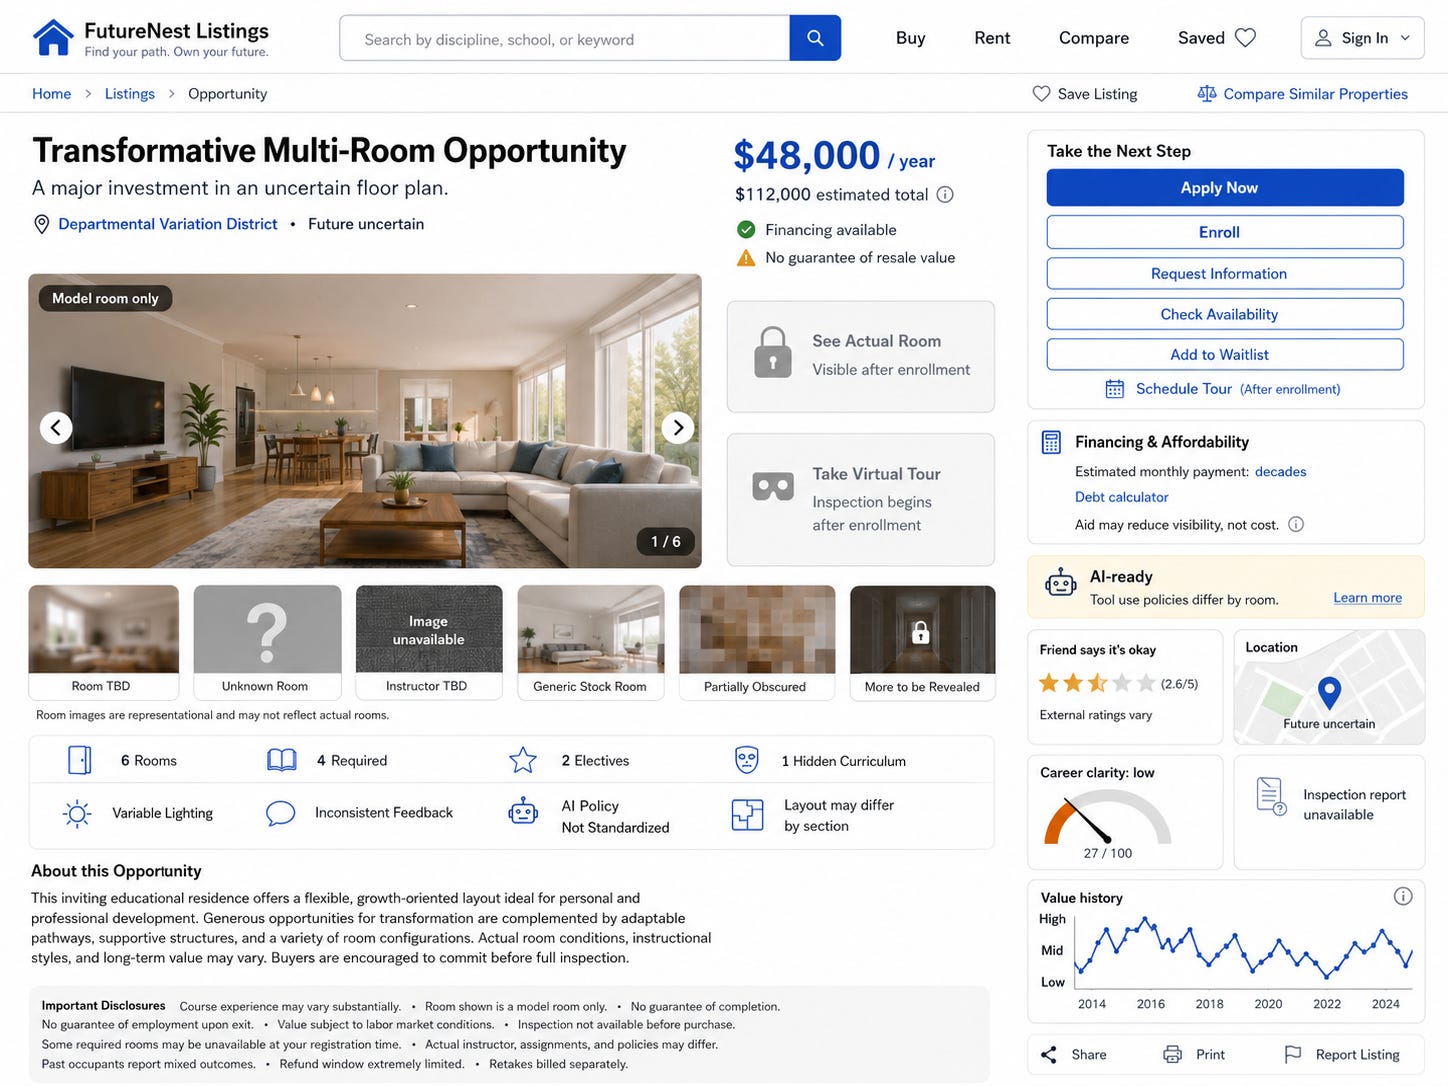Go to Listings breadcrumb
Screen dimensions: 1448x1086
coord(130,93)
